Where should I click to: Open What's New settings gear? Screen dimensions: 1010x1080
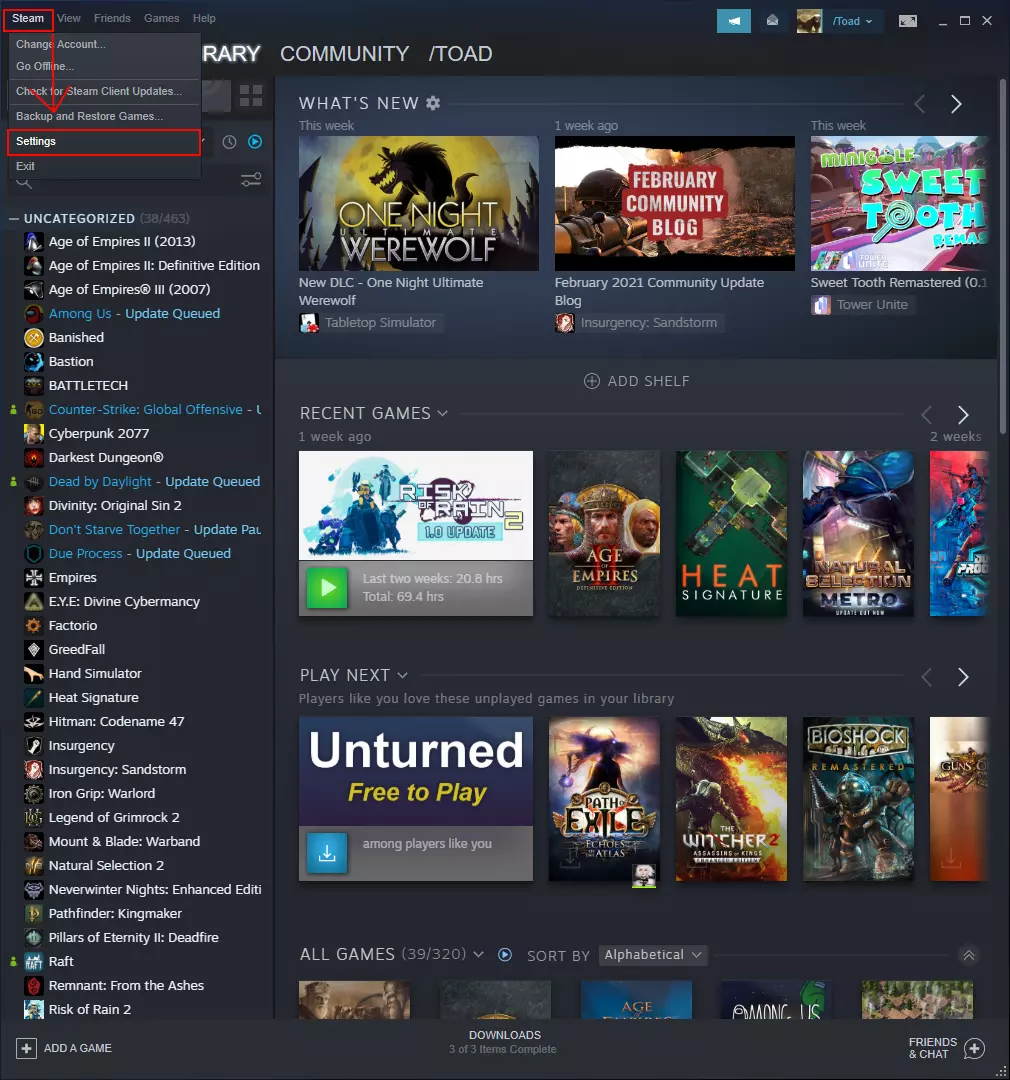433,103
